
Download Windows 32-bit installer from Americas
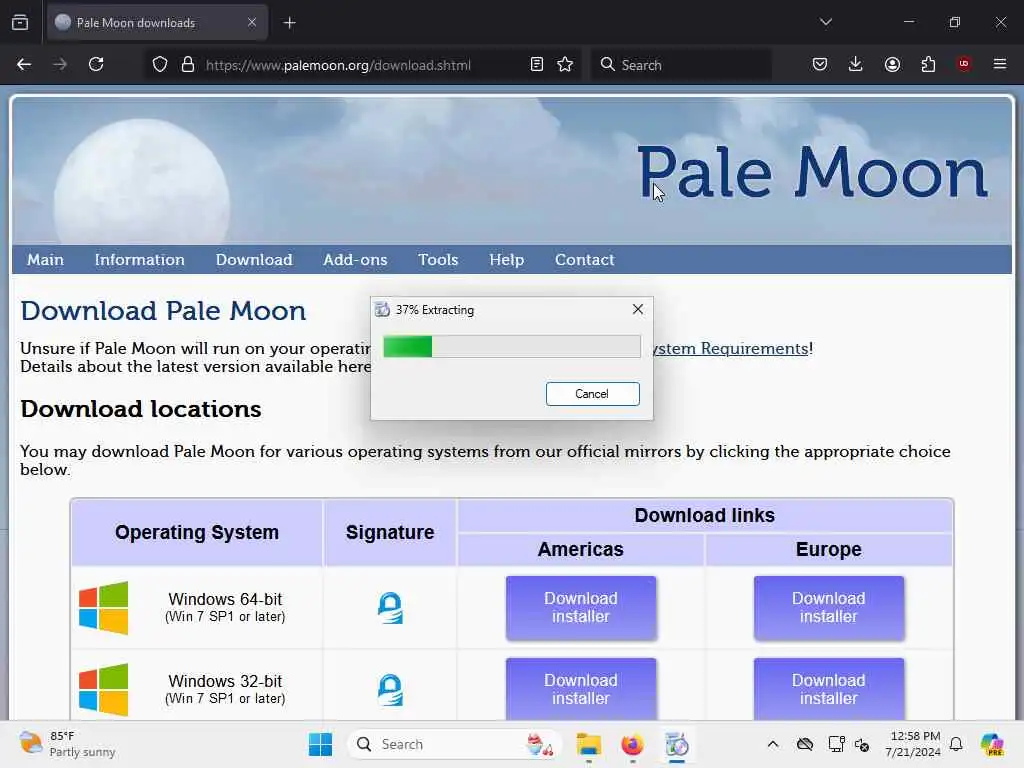tap(581, 689)
